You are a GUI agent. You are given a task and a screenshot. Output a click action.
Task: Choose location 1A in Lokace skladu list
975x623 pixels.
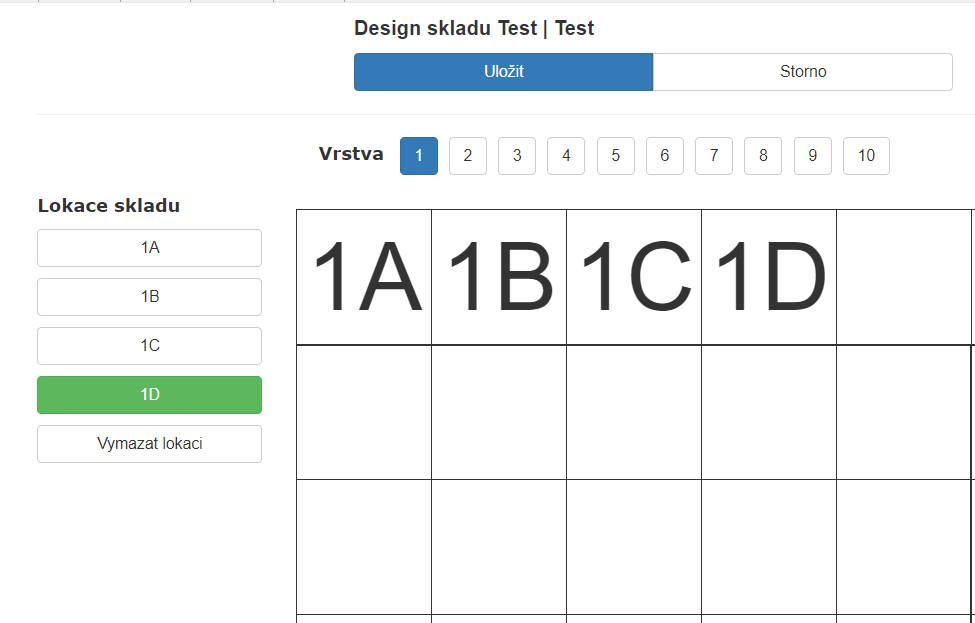click(x=149, y=248)
